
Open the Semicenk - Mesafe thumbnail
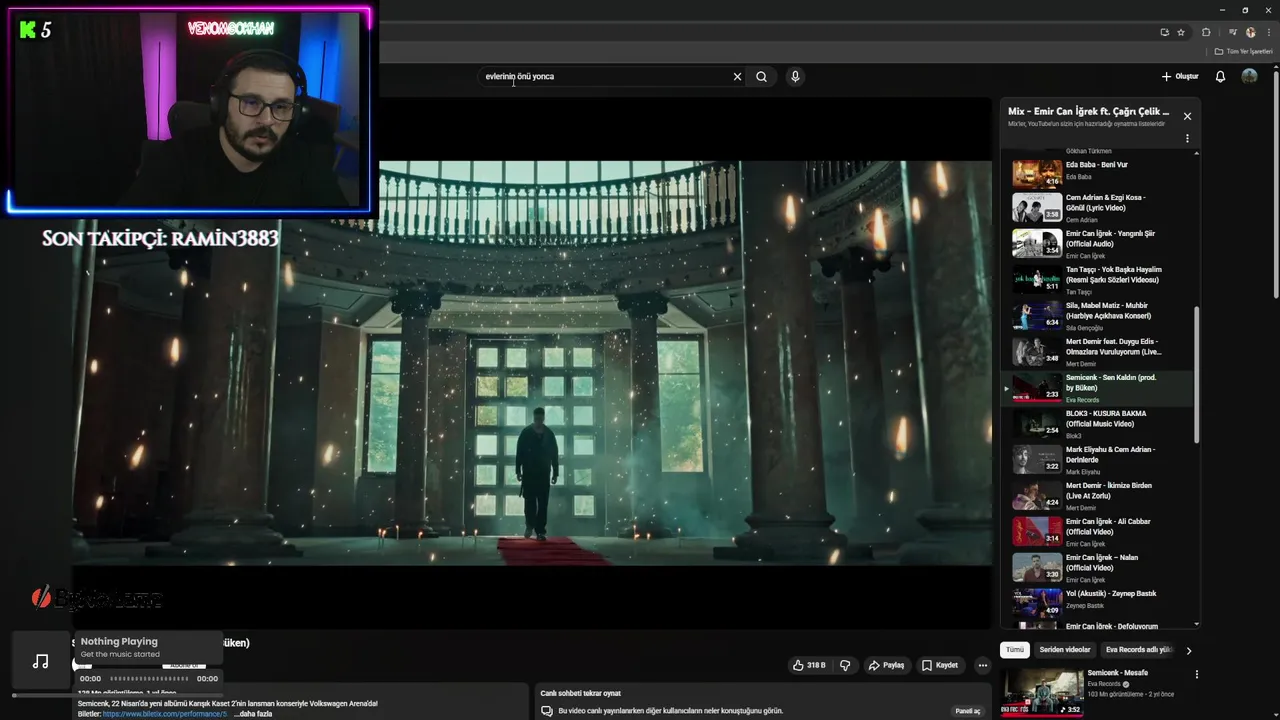[x=1043, y=692]
